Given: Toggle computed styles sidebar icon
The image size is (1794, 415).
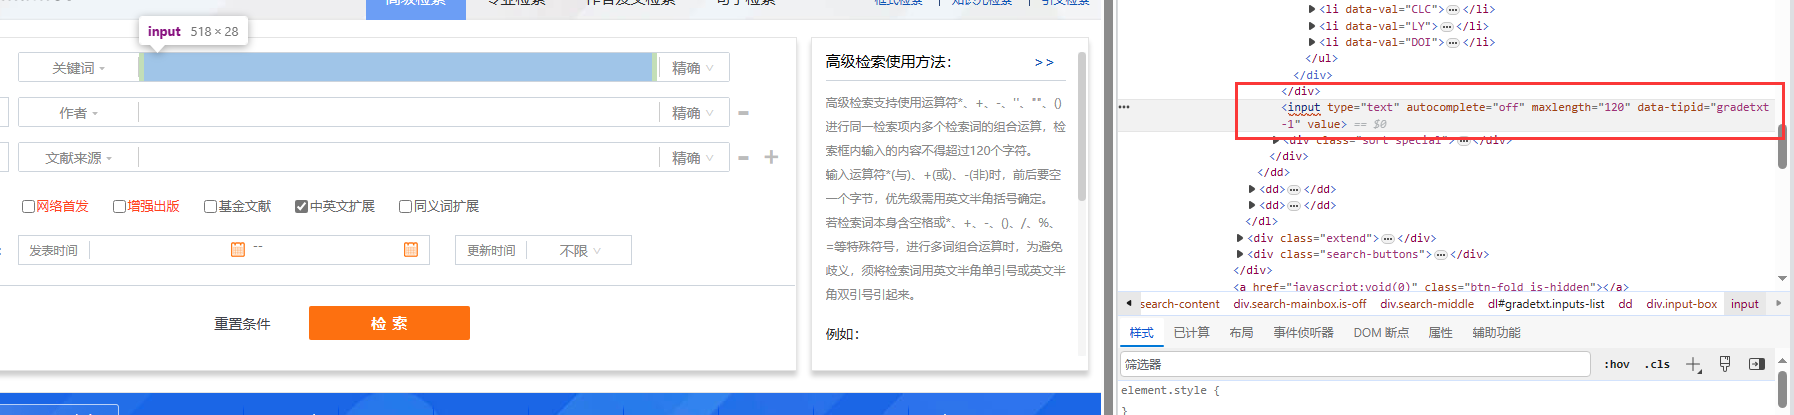Looking at the screenshot, I should point(1757,364).
